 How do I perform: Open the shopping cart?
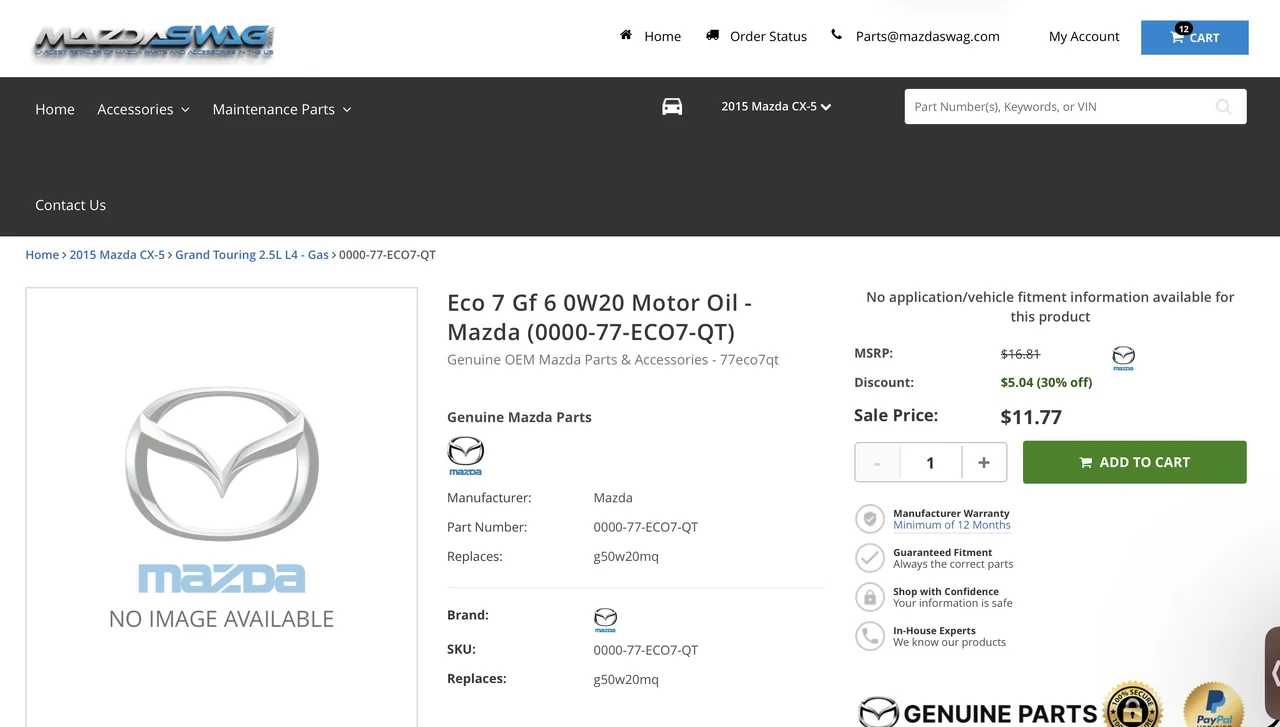pyautogui.click(x=1194, y=37)
